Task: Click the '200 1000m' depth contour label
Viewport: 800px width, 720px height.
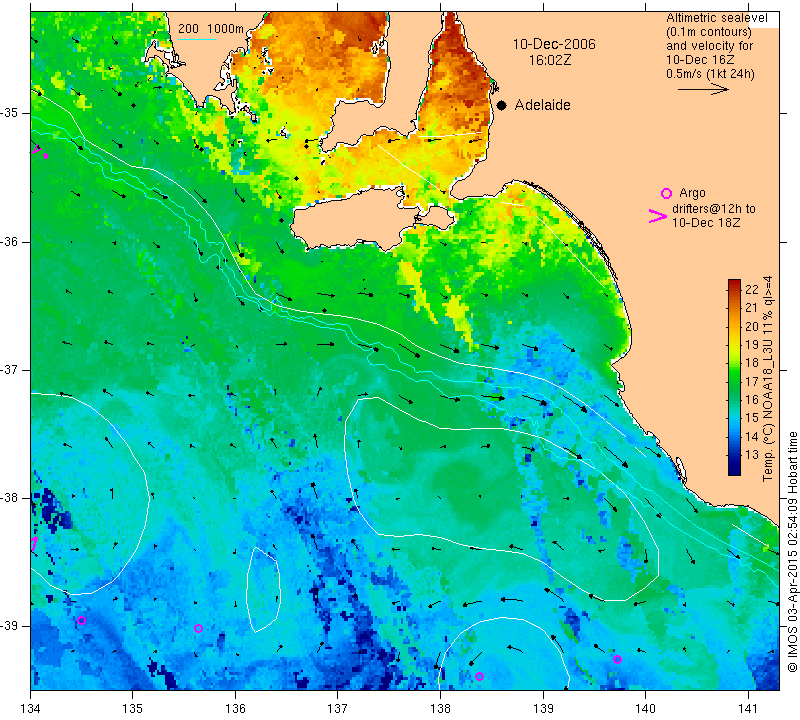Action: click(211, 29)
